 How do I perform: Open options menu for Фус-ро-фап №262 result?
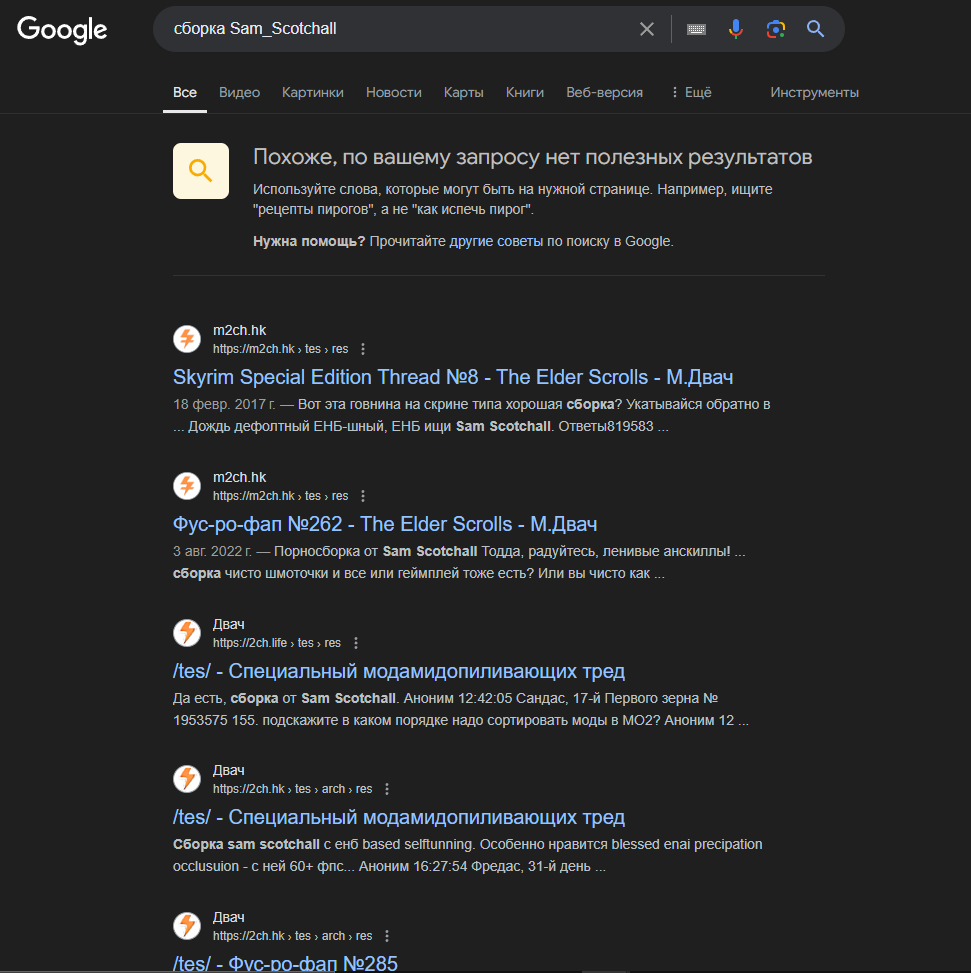click(x=363, y=496)
